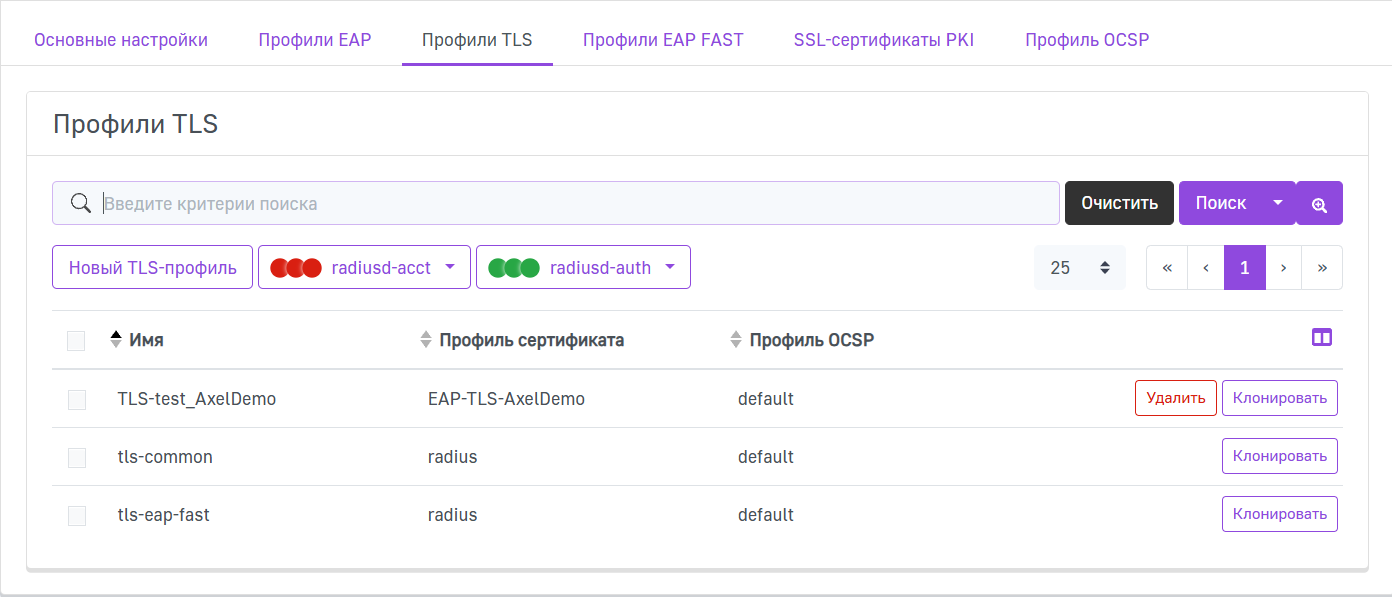Sort by Имя column arrow icon

(116, 340)
